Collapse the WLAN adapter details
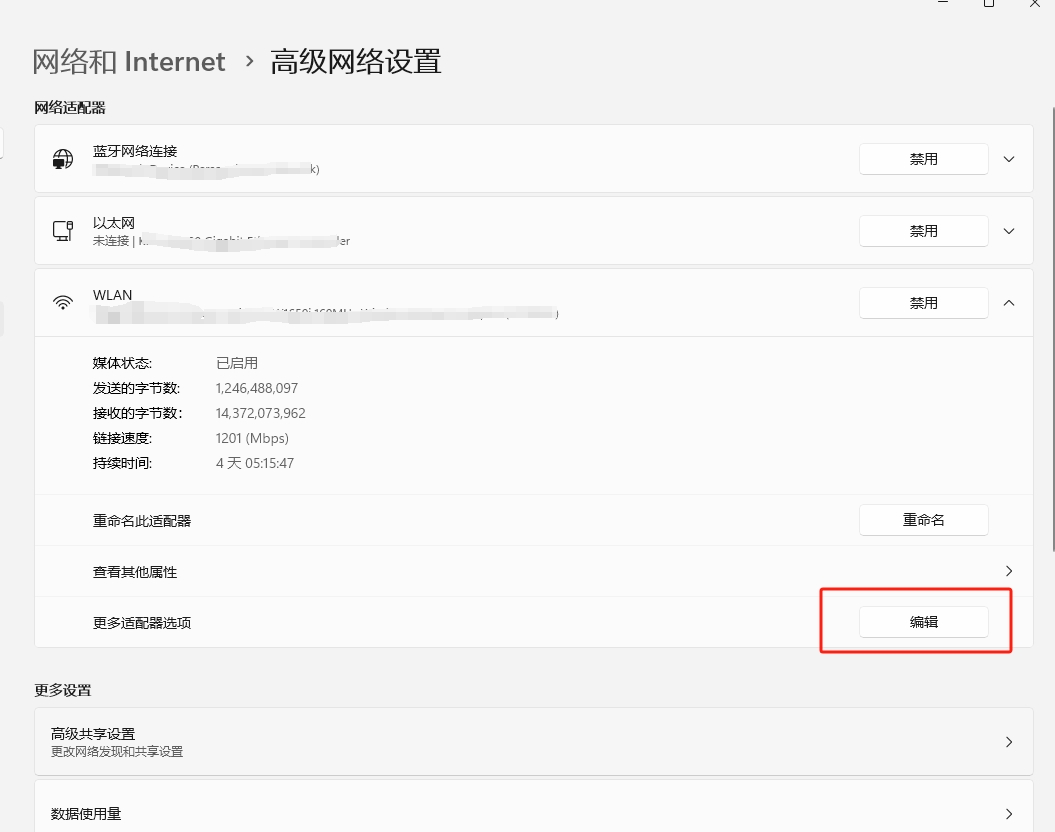Viewport: 1055px width, 832px height. click(1009, 303)
